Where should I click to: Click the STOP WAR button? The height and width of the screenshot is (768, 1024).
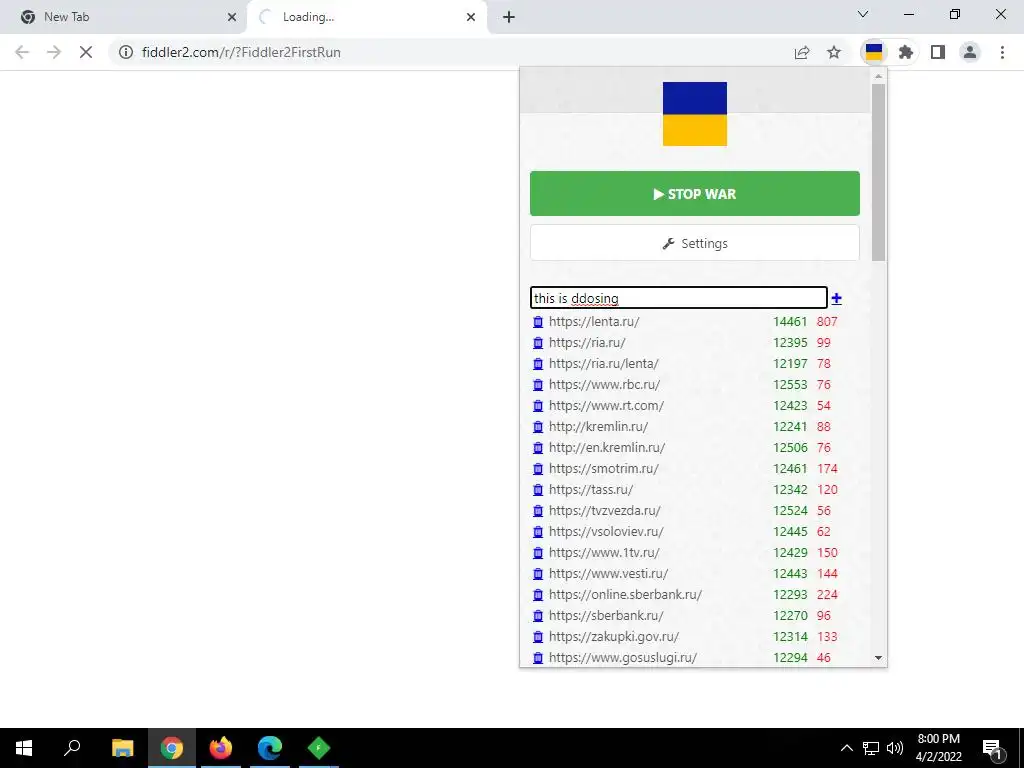click(695, 193)
